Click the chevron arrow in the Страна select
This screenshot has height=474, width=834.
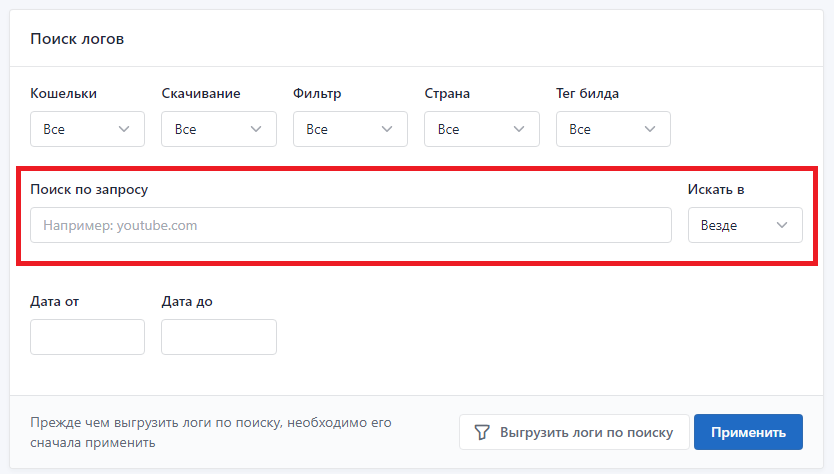519,129
